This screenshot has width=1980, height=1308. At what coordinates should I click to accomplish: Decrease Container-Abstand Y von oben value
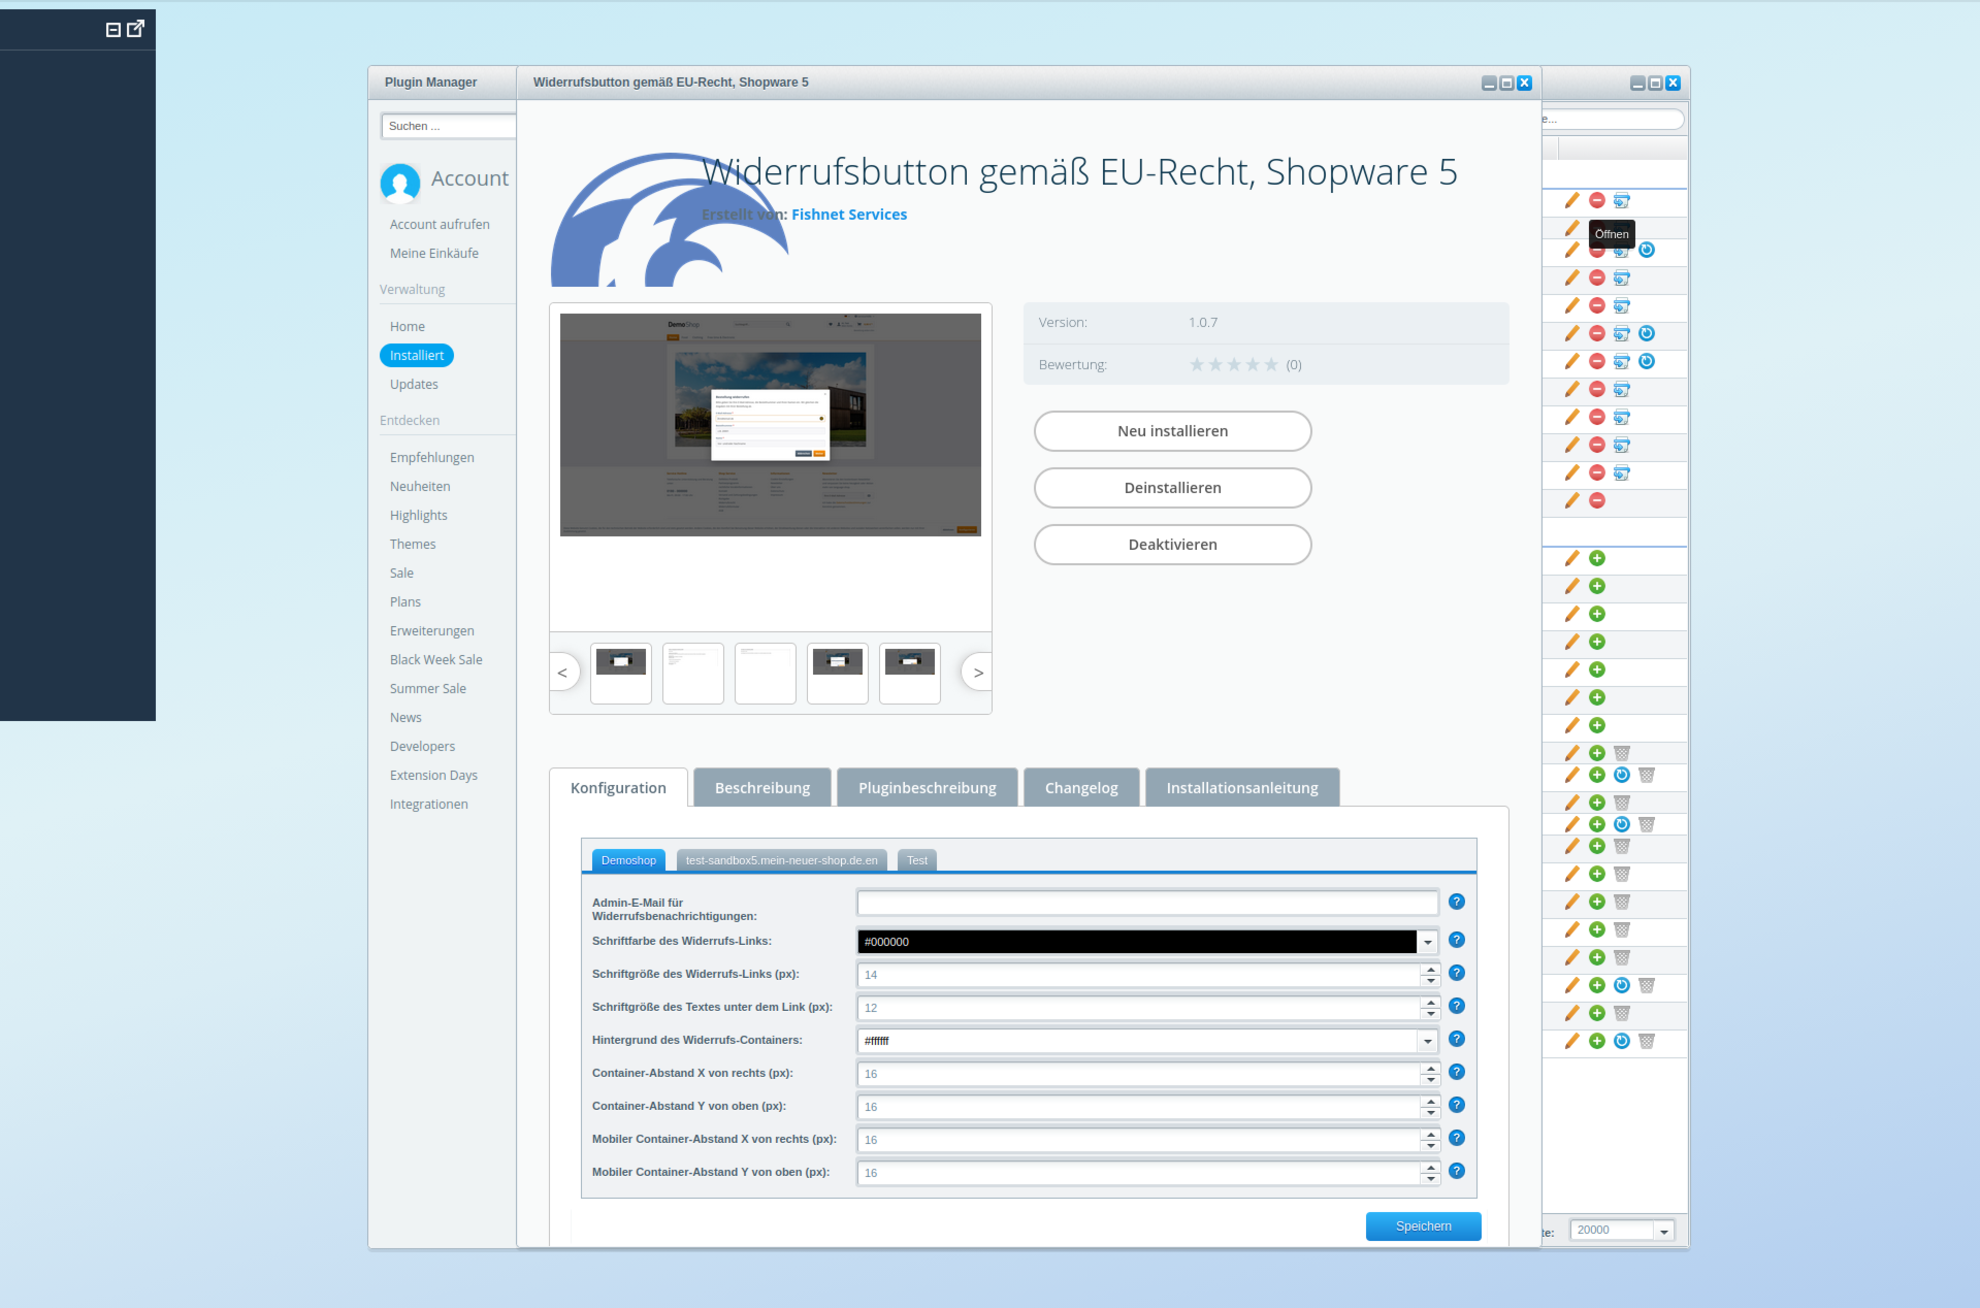pos(1431,1112)
